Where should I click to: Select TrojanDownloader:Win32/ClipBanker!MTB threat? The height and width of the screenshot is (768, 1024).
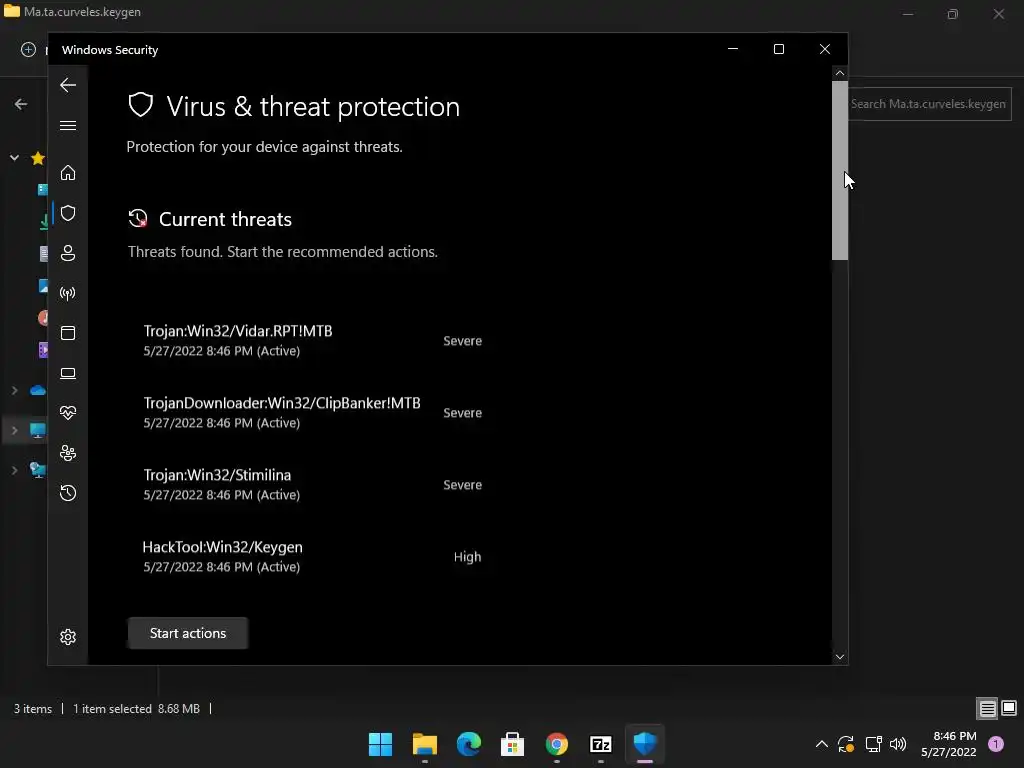tap(312, 412)
